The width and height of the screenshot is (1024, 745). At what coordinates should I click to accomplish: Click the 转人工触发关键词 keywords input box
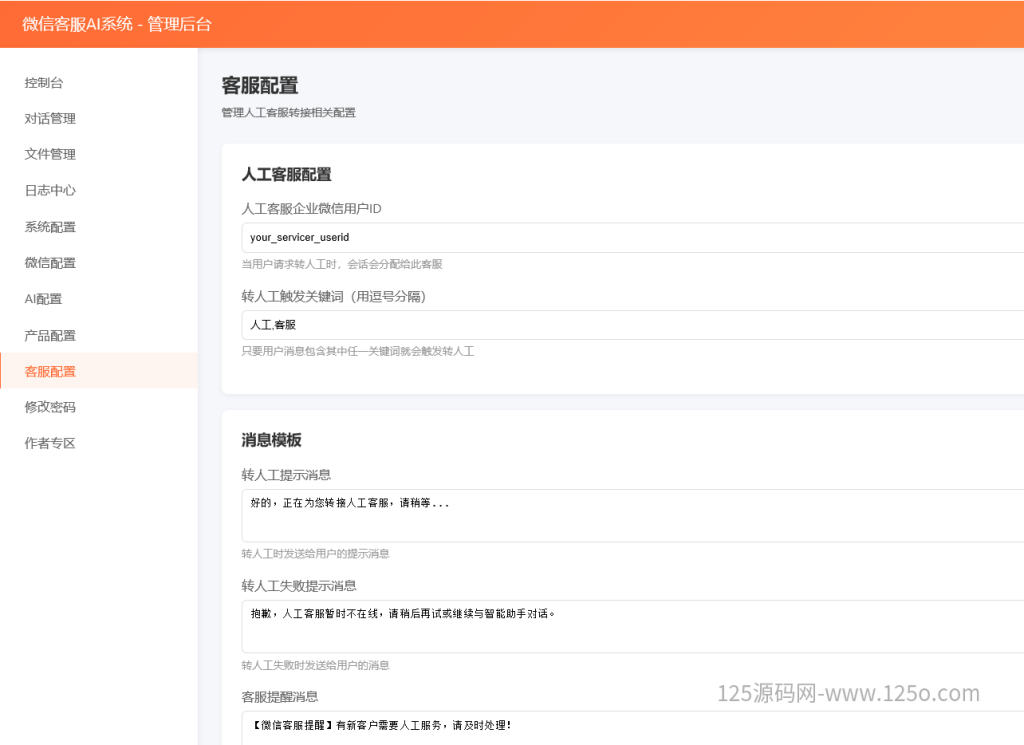632,325
